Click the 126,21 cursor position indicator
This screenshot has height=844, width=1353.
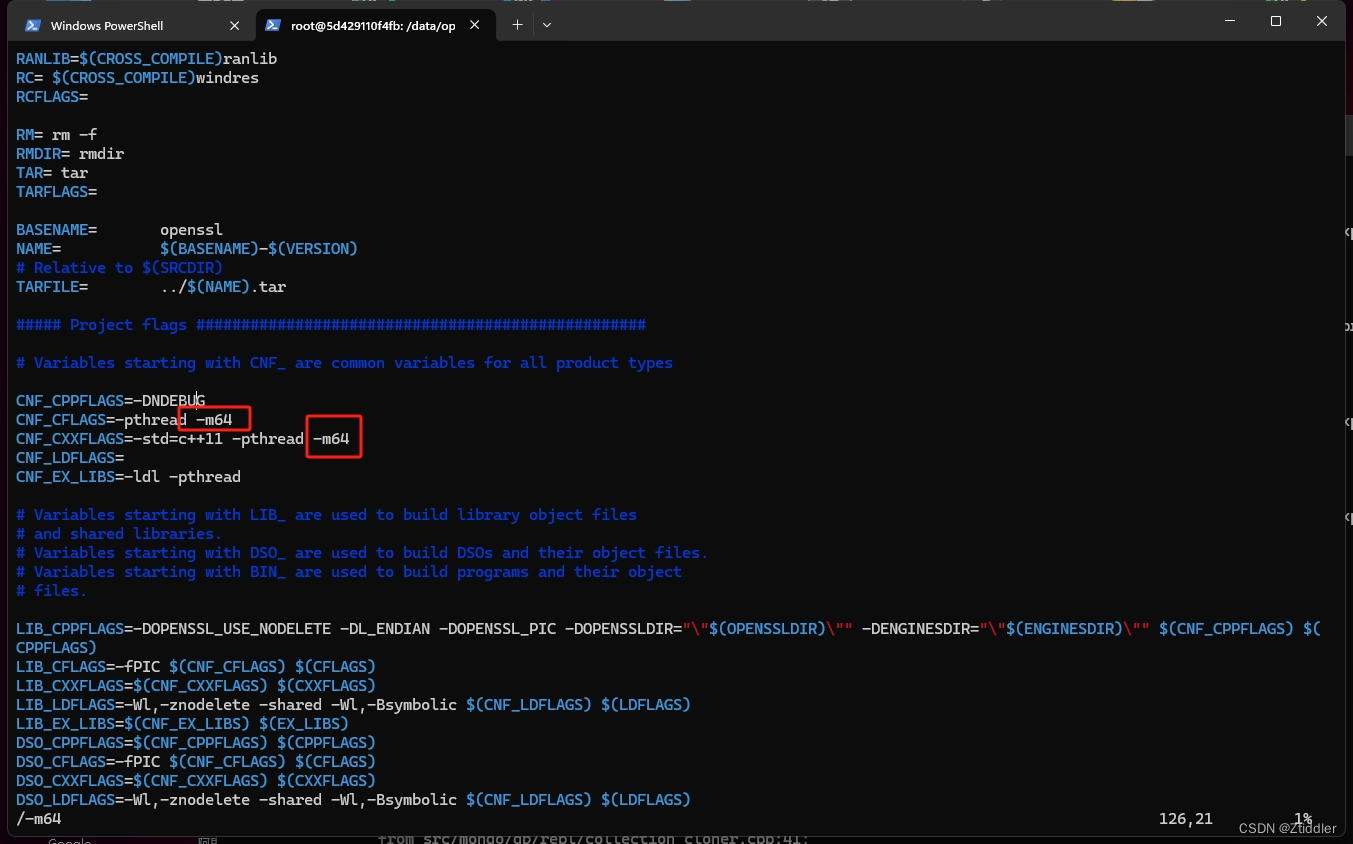pyautogui.click(x=1186, y=819)
